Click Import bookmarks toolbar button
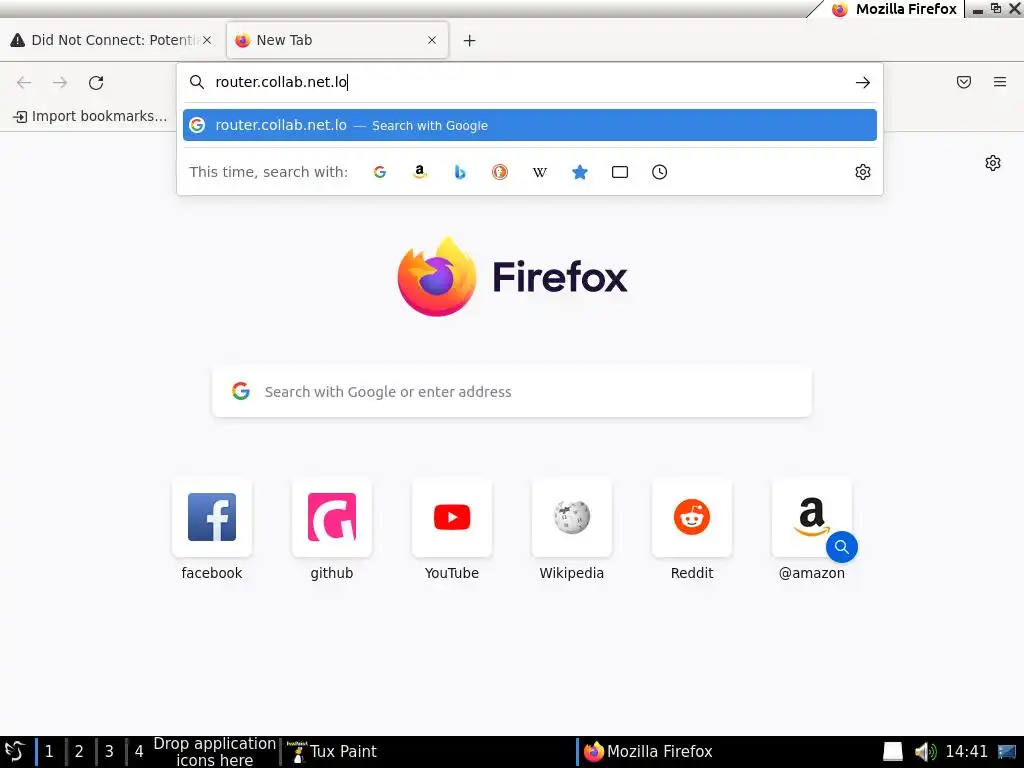The width and height of the screenshot is (1024, 768). coord(90,116)
